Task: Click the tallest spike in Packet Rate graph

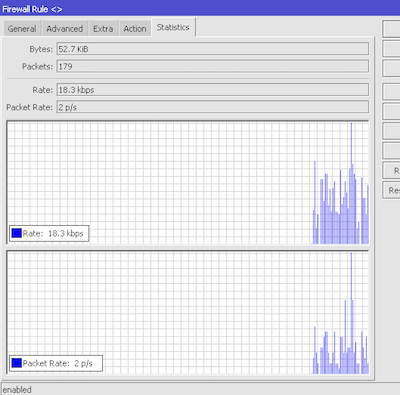Action: (x=351, y=313)
